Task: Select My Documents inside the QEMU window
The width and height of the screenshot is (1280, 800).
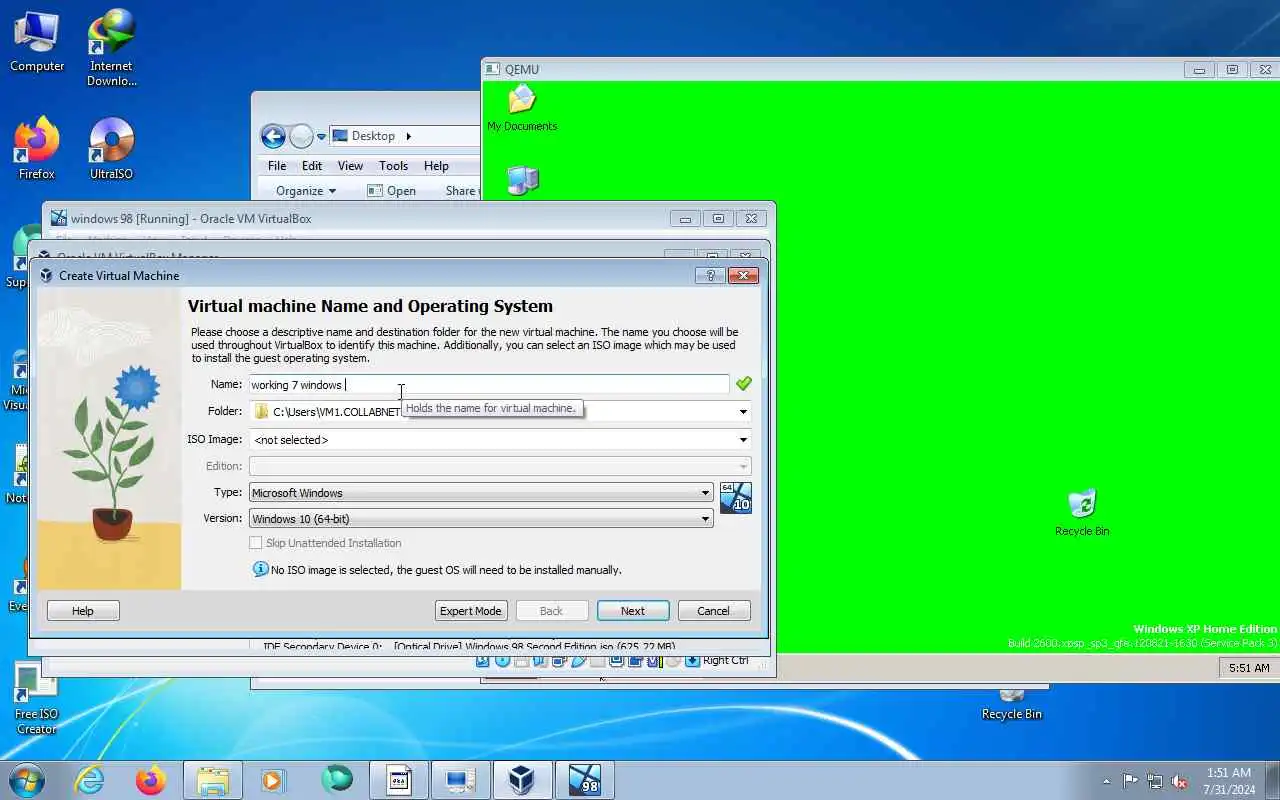Action: tap(522, 108)
